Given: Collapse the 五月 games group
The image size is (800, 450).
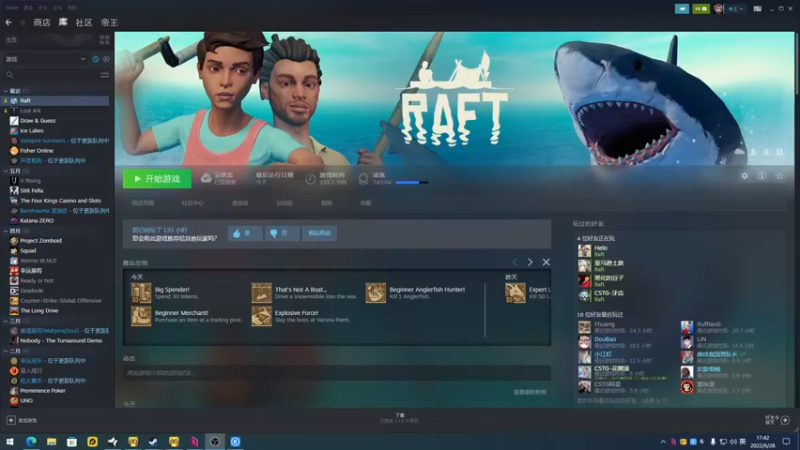Looking at the screenshot, I should click(6, 171).
